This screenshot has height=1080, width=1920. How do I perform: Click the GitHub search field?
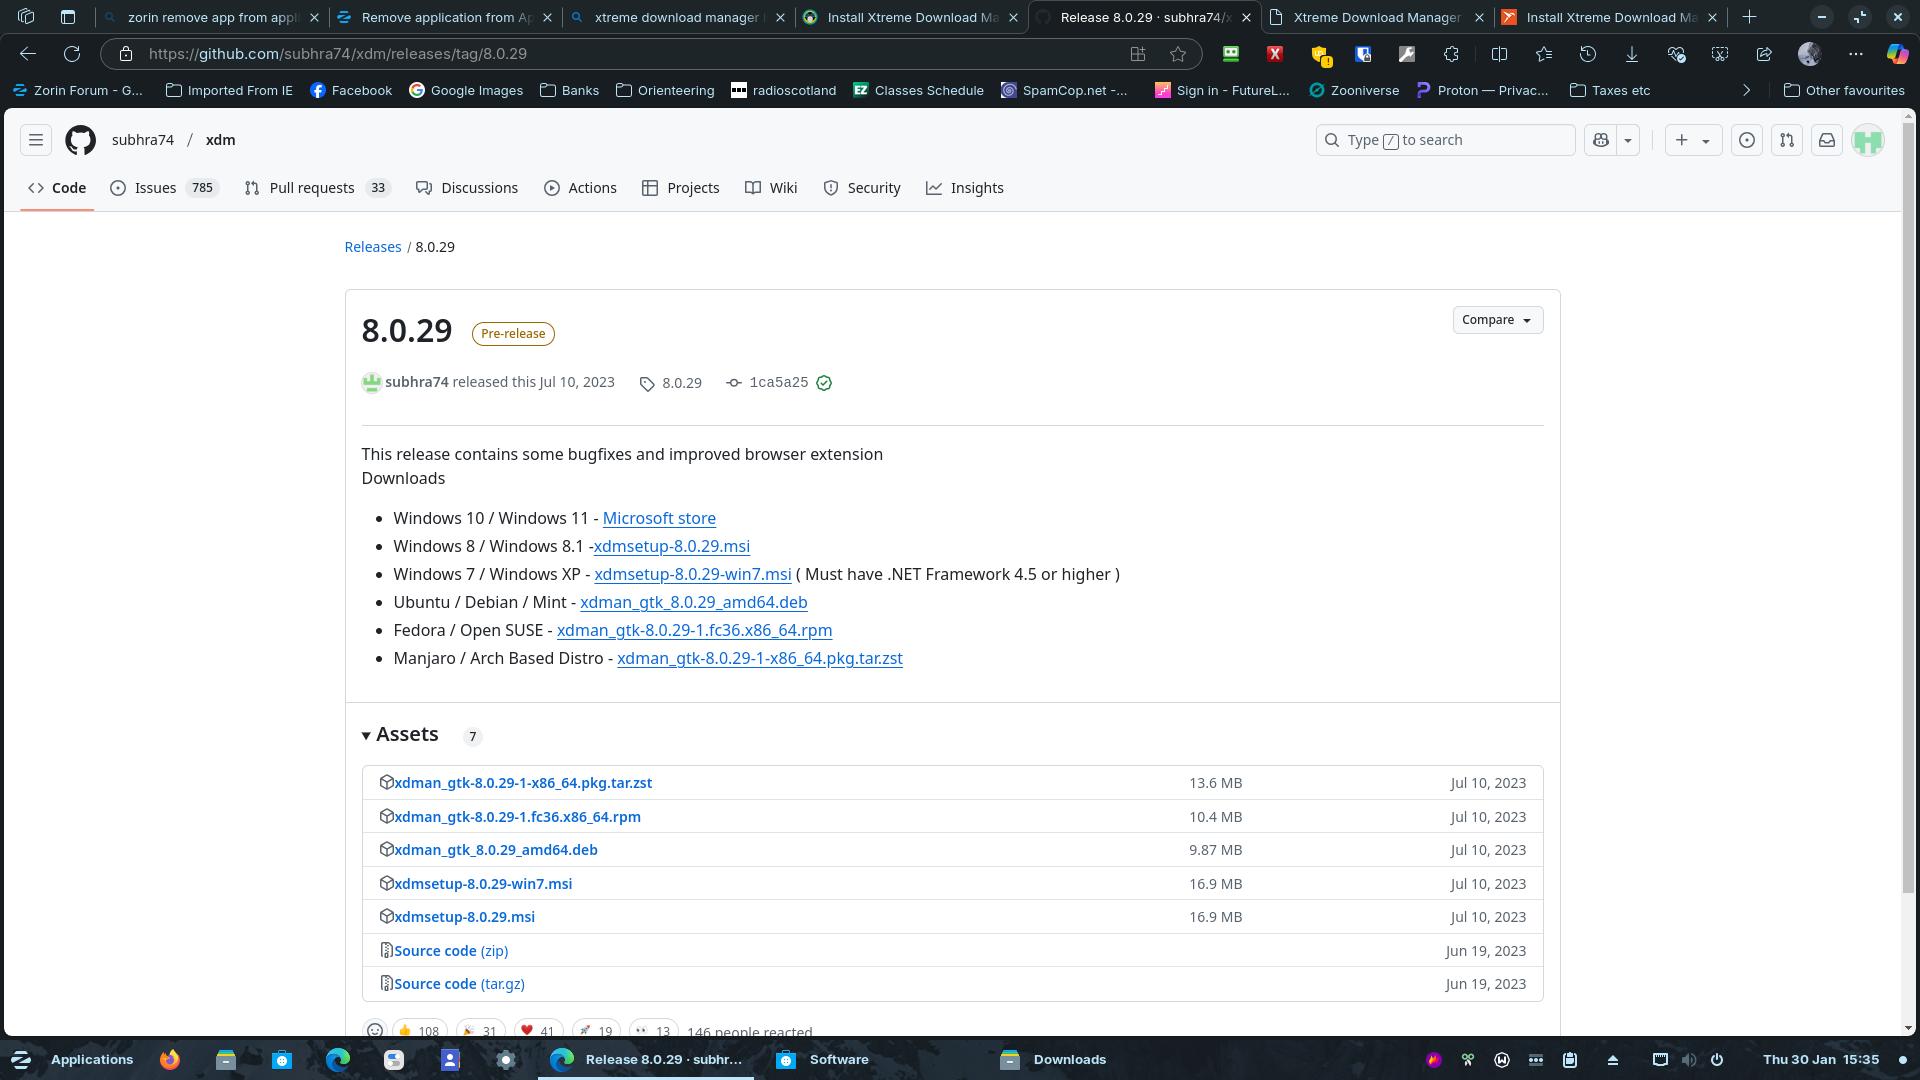(x=1445, y=140)
